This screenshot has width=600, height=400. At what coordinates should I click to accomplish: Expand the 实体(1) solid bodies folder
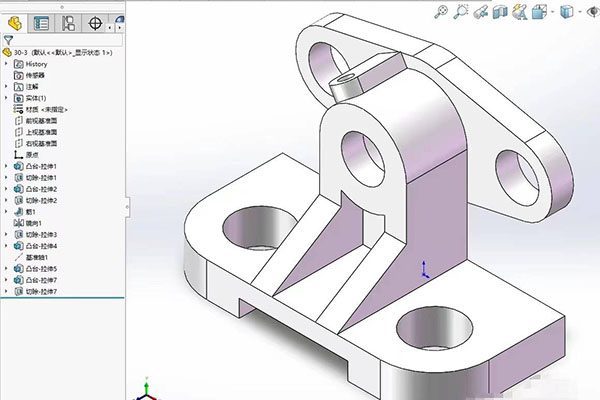click(x=6, y=98)
